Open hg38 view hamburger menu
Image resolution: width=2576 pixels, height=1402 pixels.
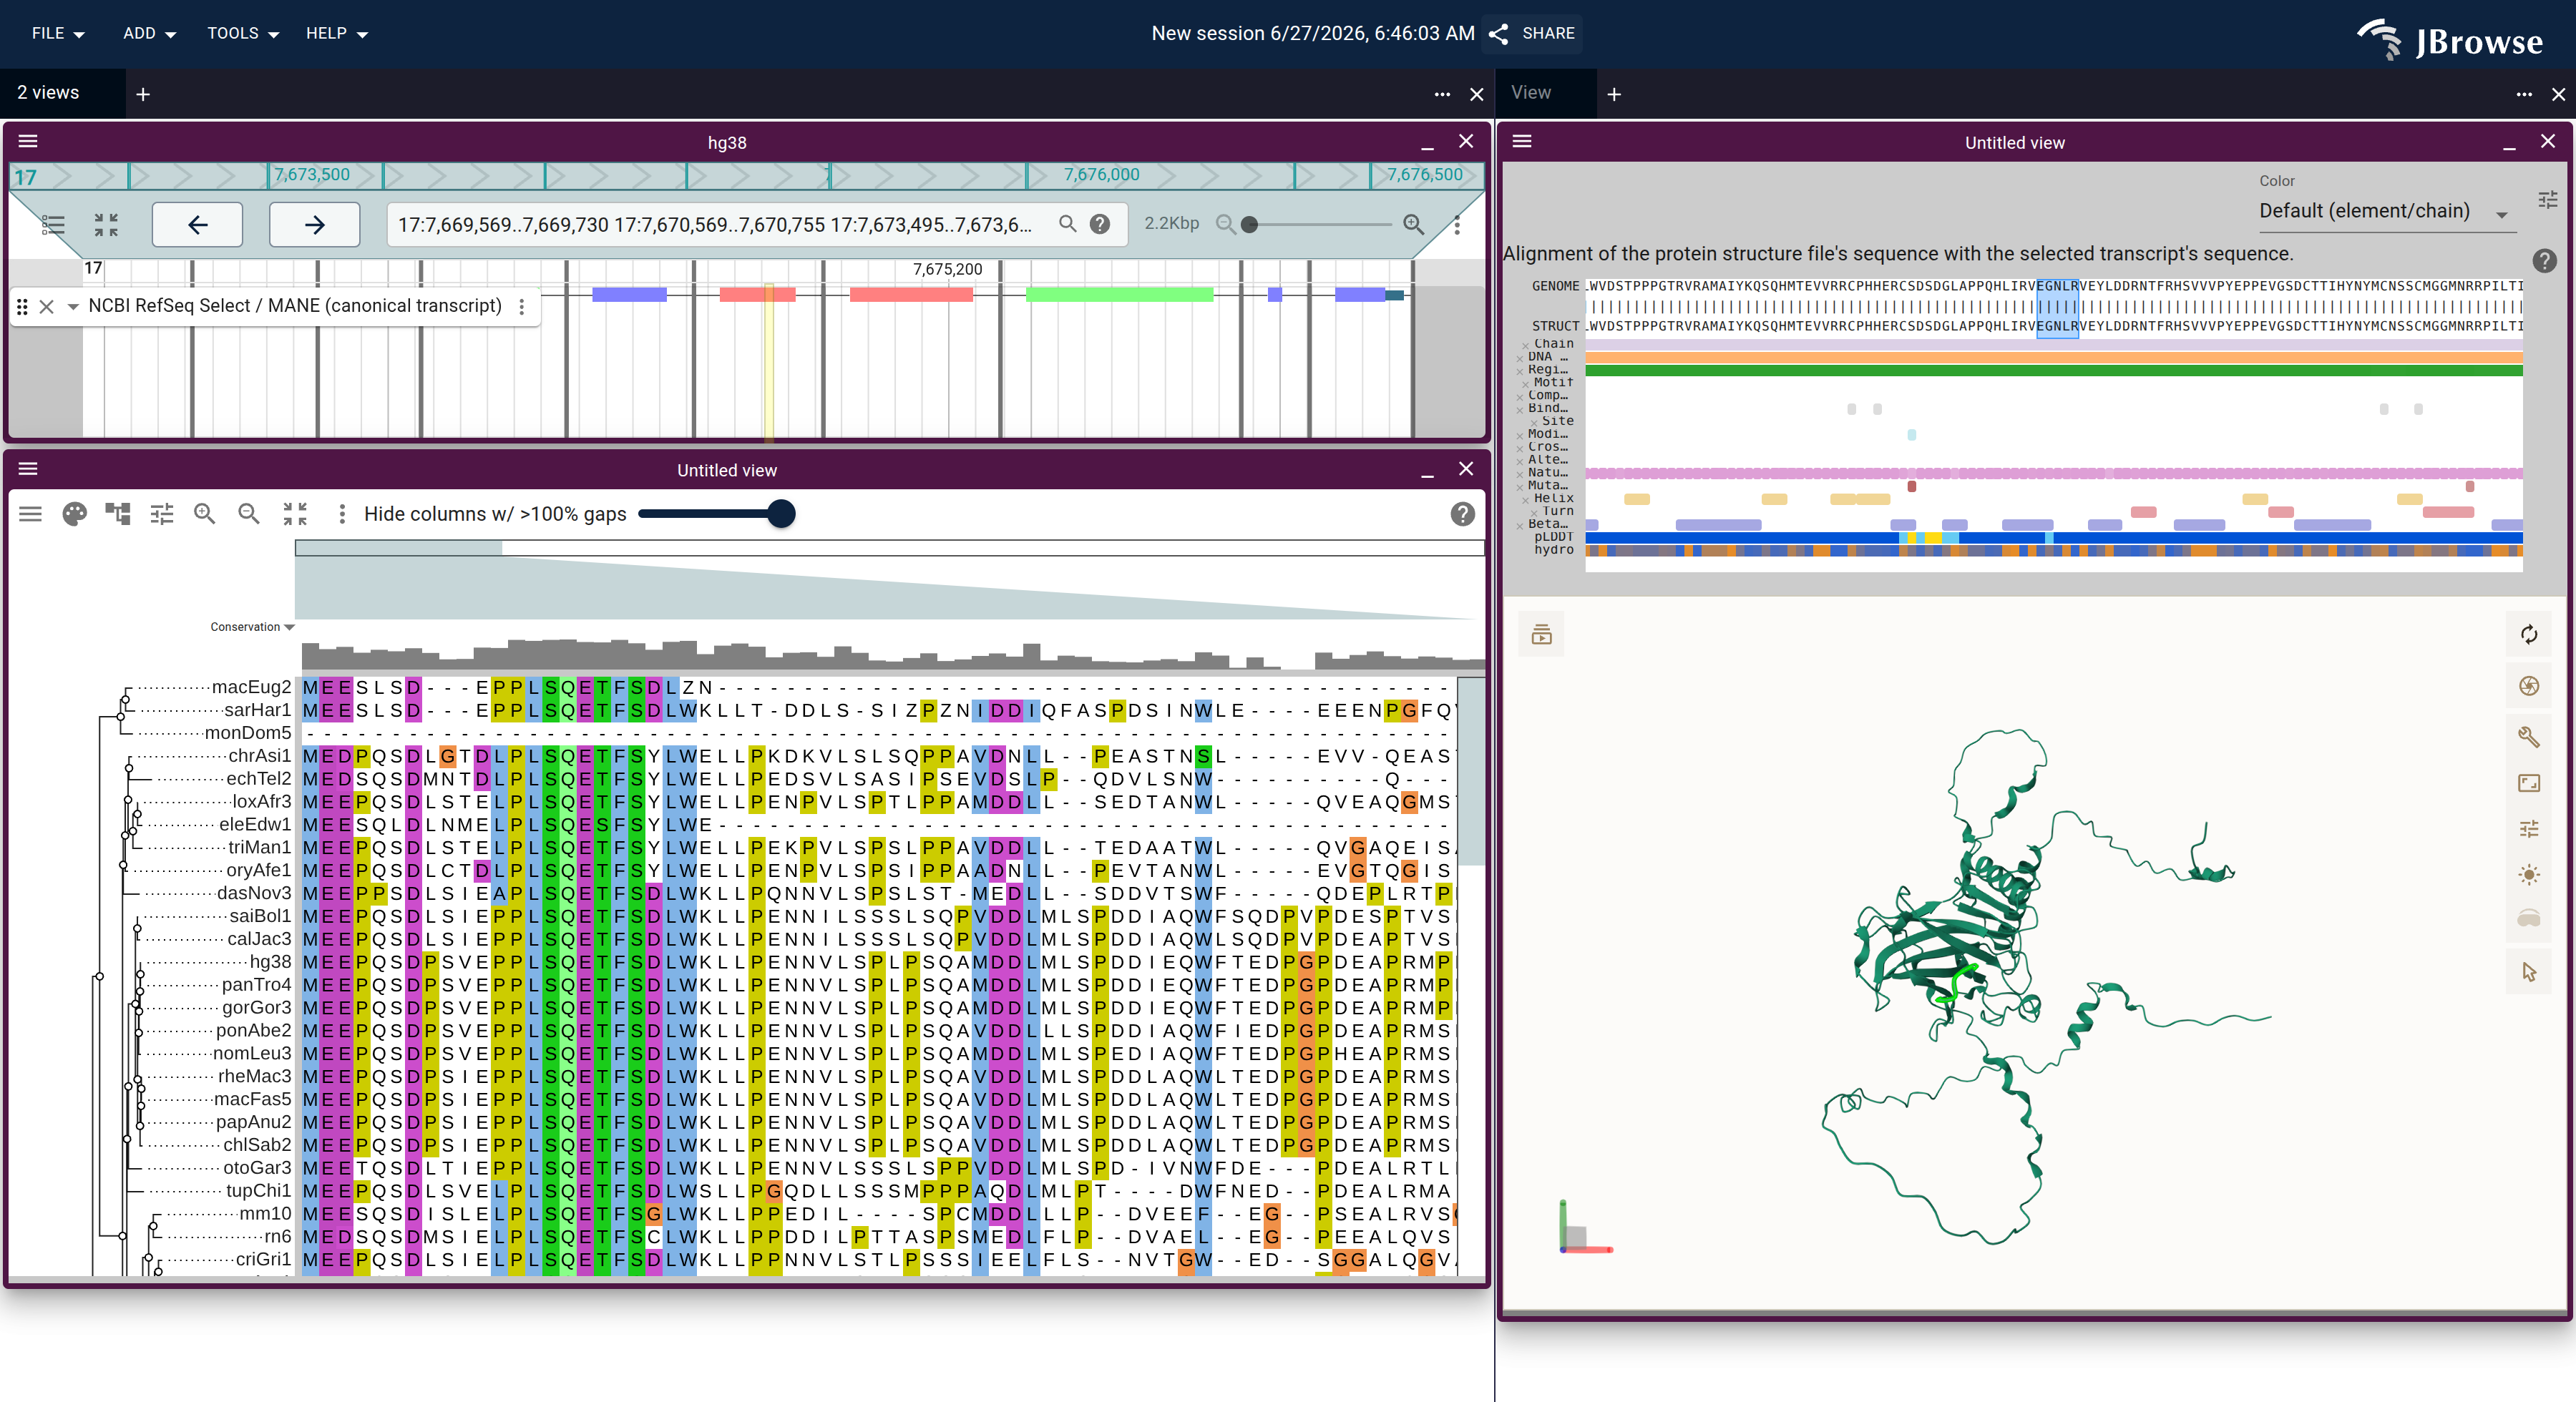28,142
